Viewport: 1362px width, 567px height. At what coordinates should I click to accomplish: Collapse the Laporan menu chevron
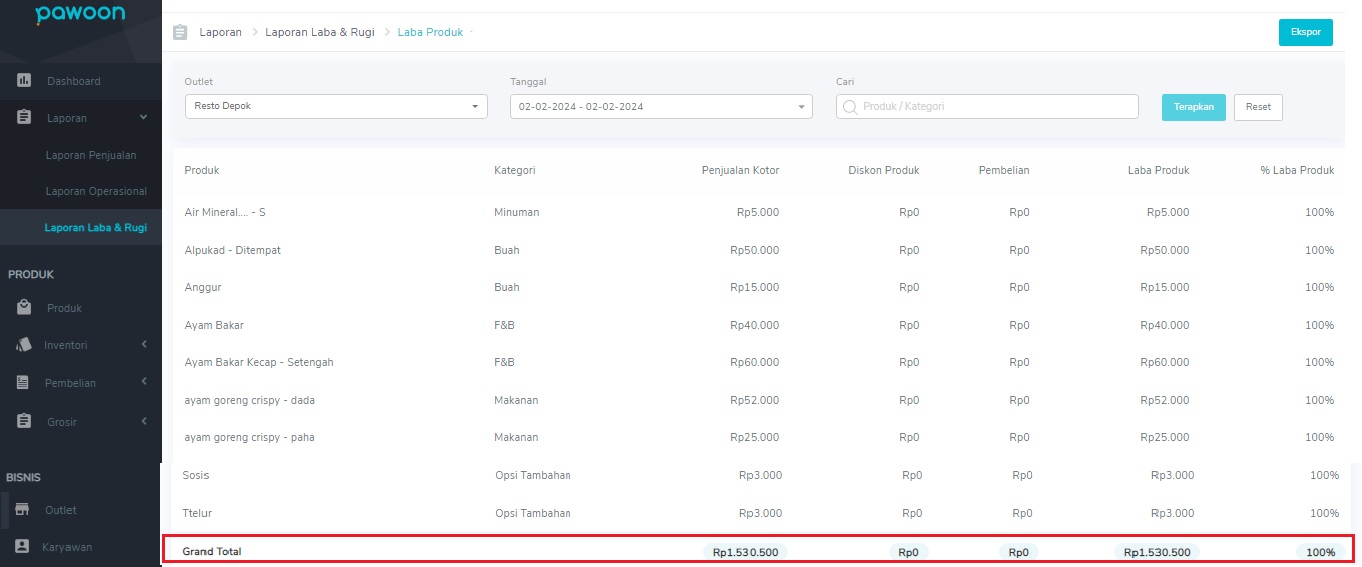click(143, 118)
